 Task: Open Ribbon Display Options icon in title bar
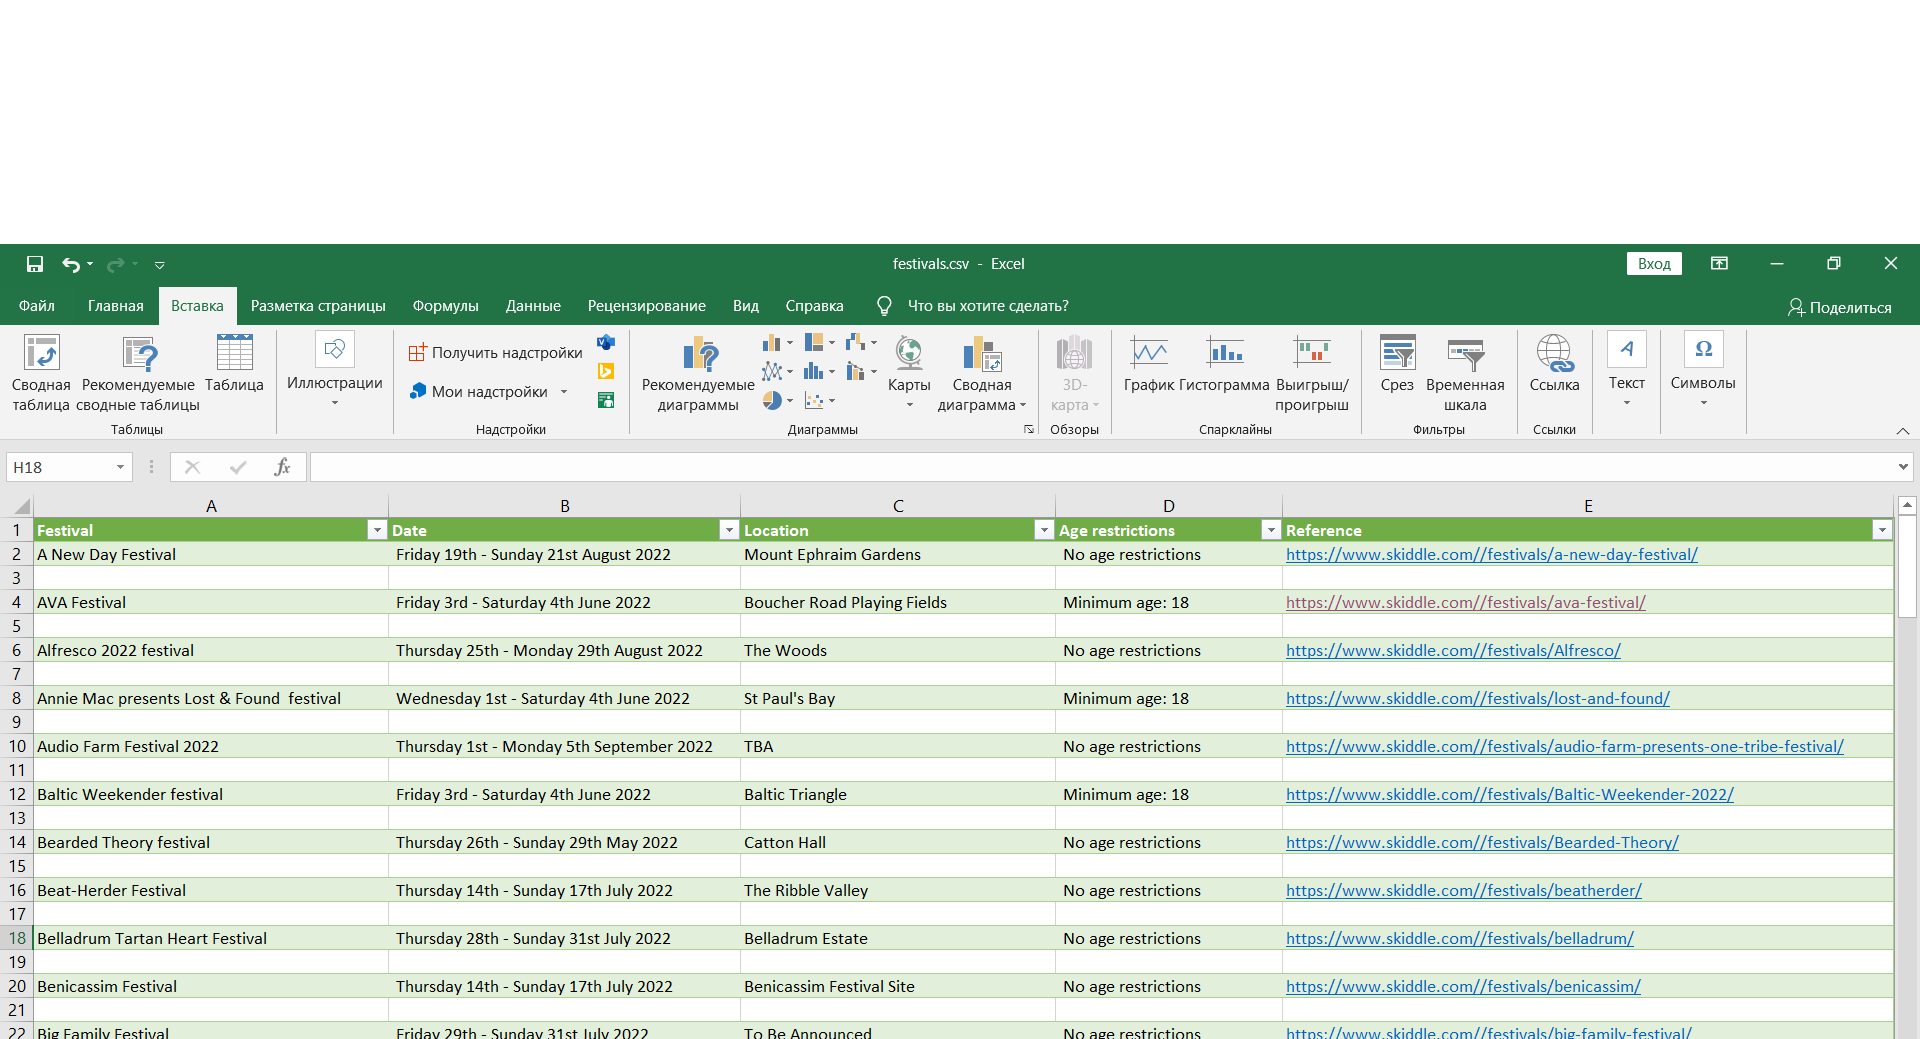[x=1719, y=264]
